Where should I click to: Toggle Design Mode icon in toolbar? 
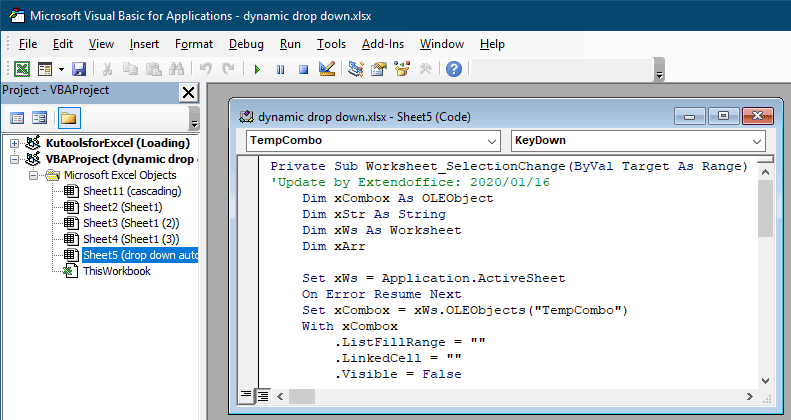(x=326, y=69)
